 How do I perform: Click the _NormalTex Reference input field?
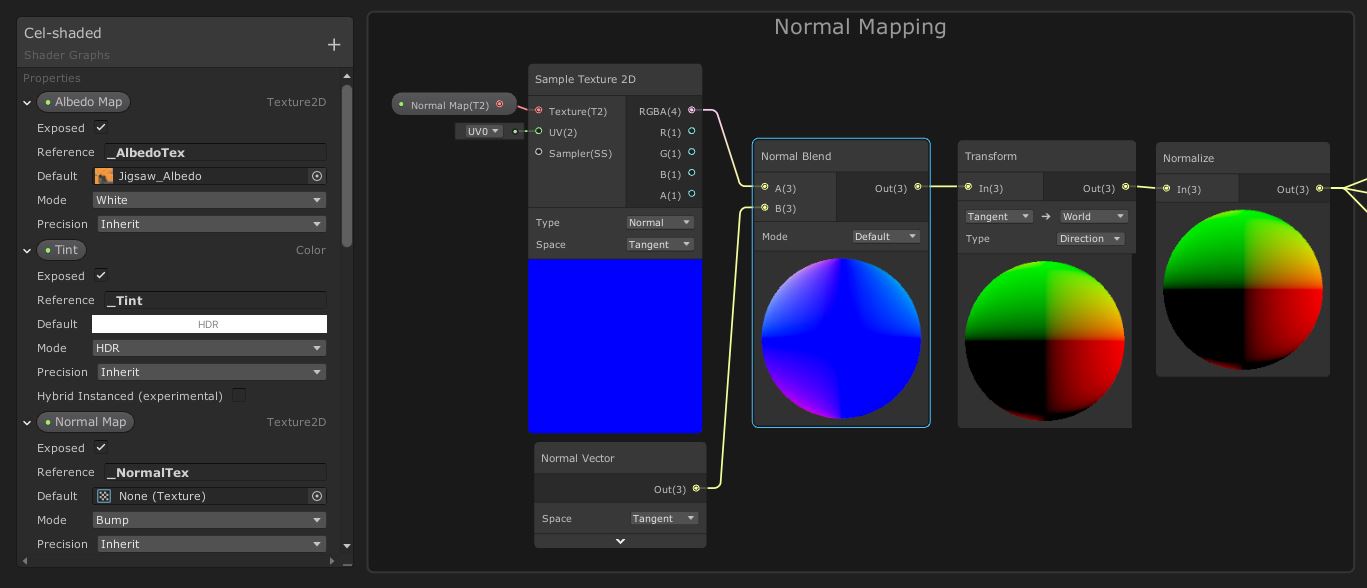point(214,472)
